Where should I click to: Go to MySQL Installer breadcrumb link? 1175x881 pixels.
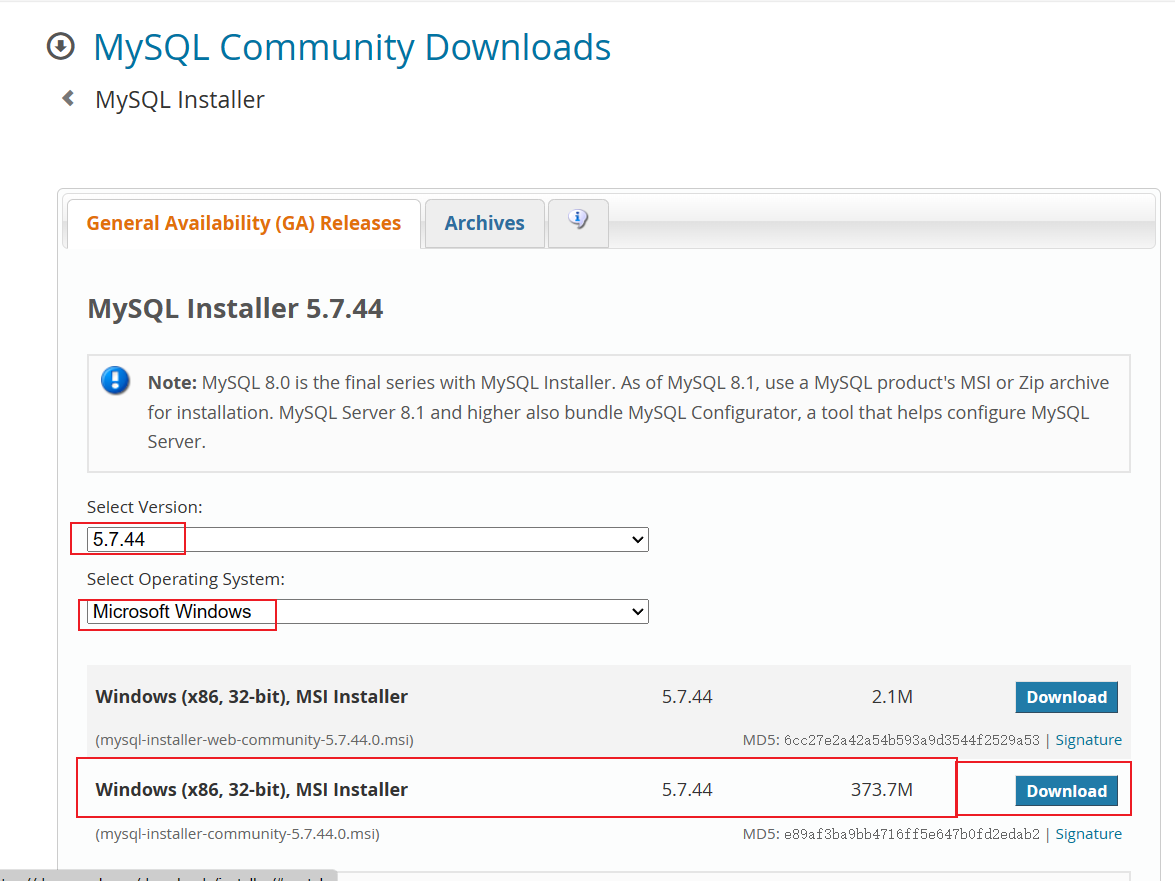(180, 100)
